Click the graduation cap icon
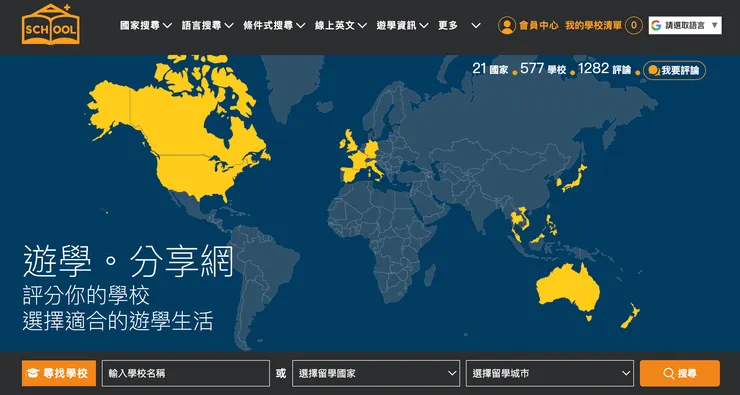 [33, 374]
